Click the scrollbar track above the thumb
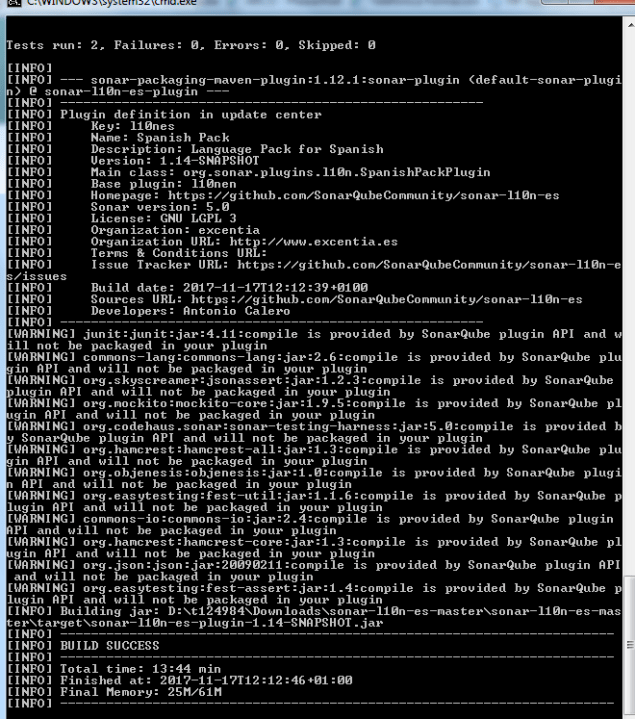This screenshot has width=635, height=719. point(630,303)
